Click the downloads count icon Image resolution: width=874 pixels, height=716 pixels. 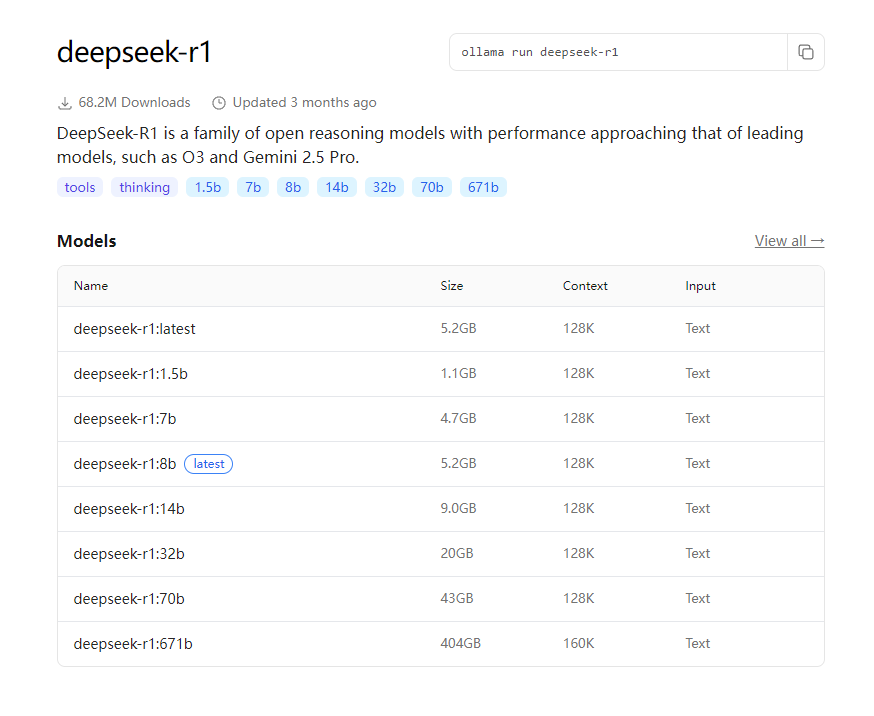(x=65, y=103)
